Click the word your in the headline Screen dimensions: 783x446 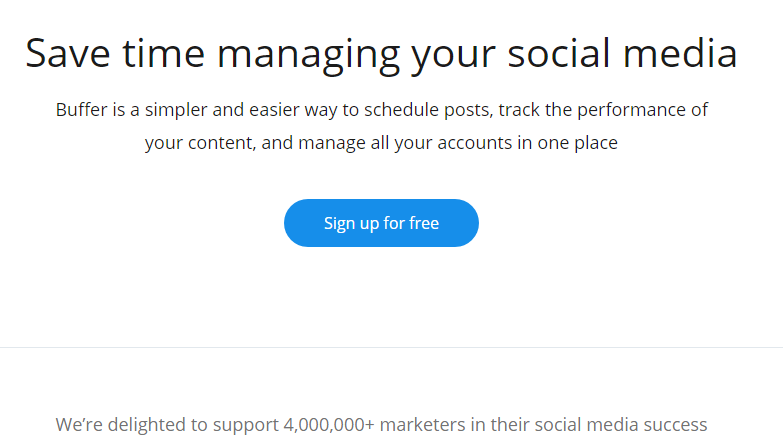453,58
